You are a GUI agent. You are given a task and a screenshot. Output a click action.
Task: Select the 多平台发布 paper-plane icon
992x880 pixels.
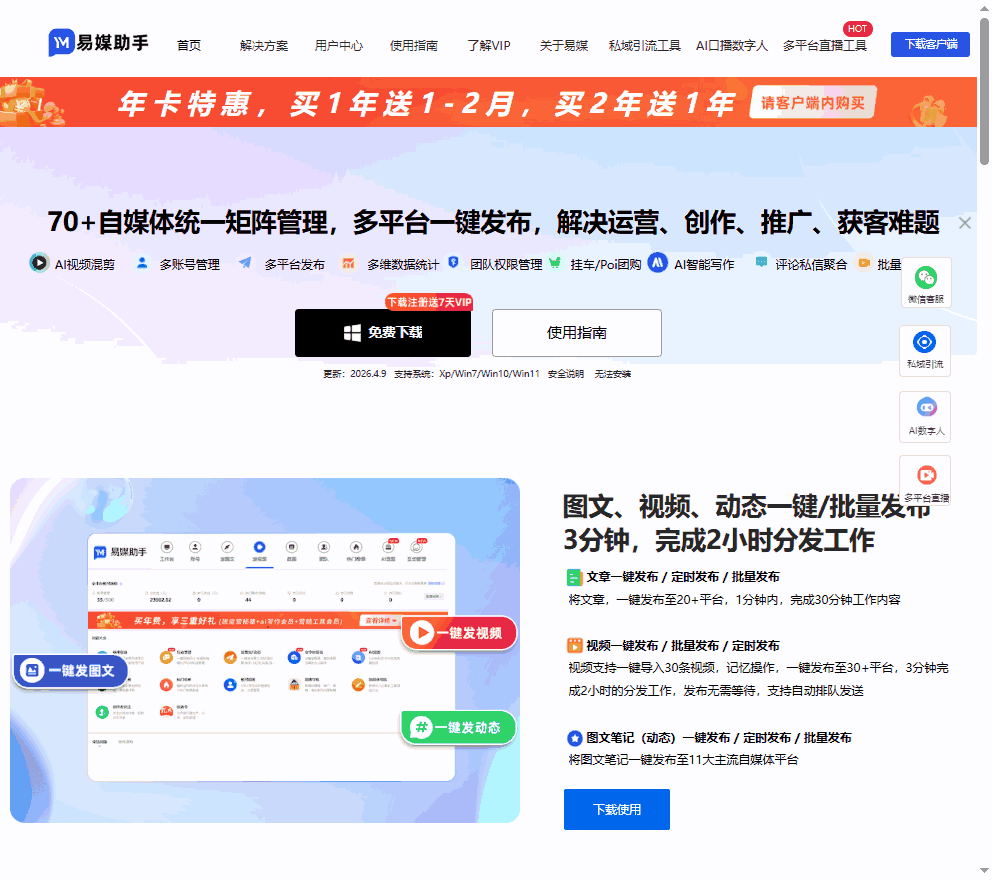[244, 263]
